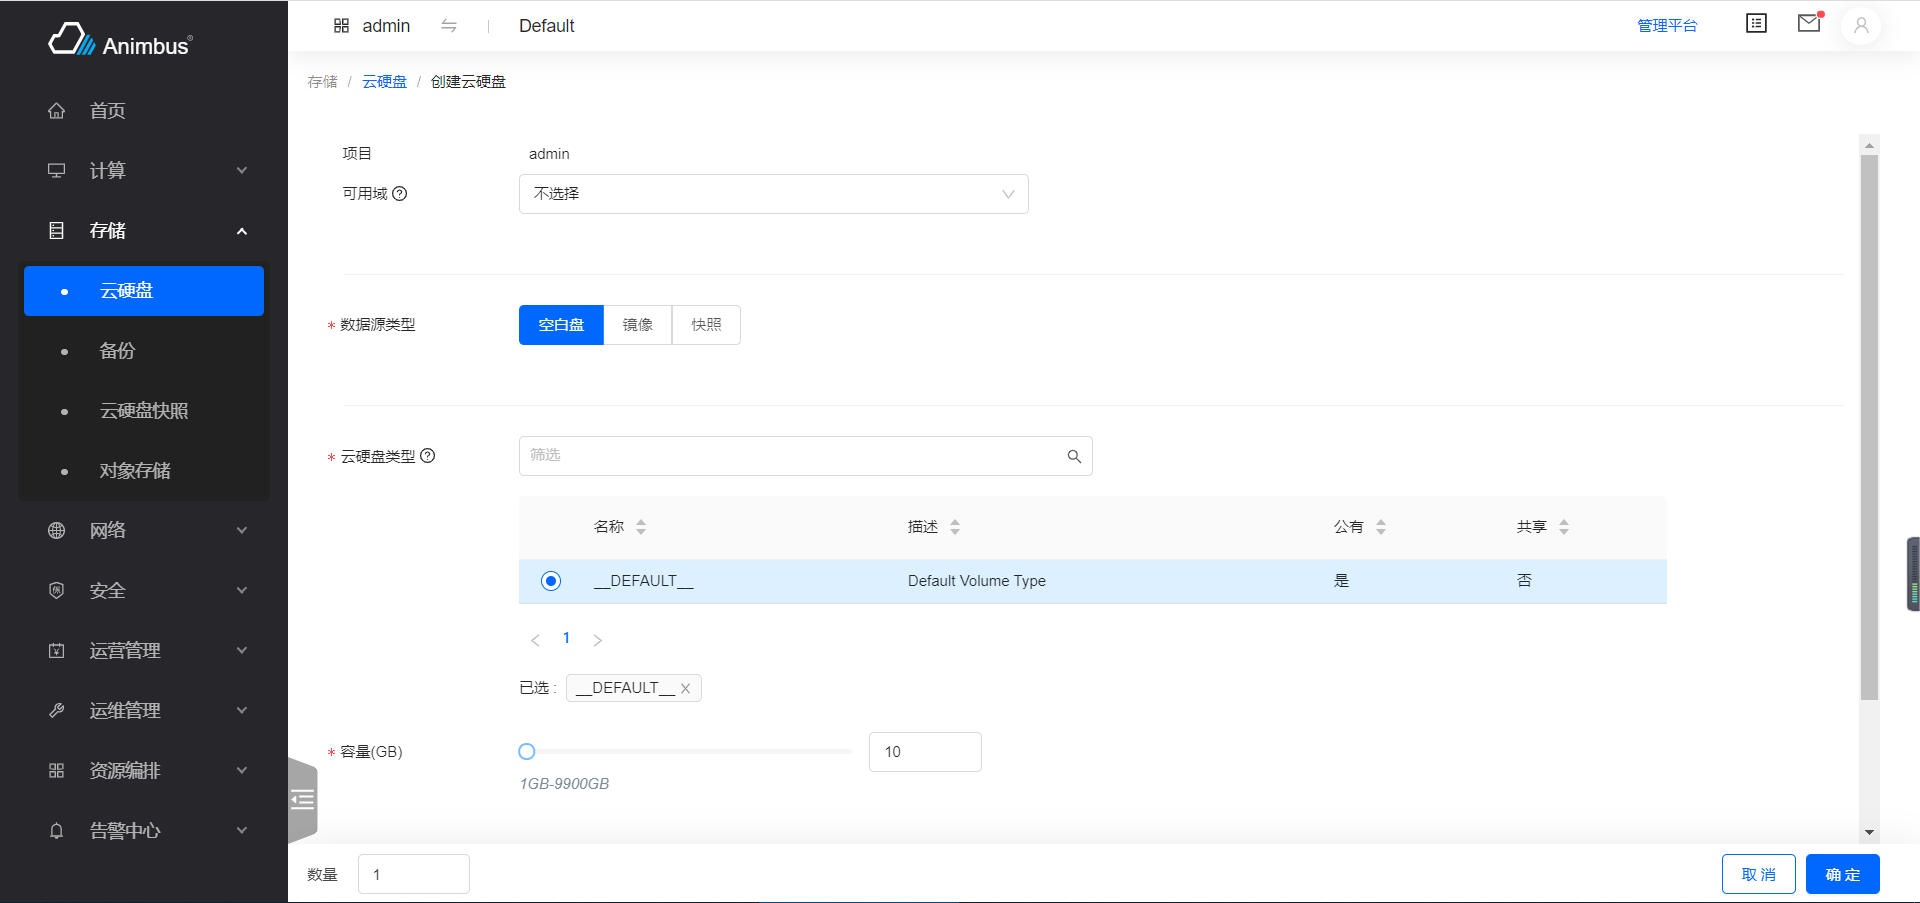
Task: Collapse sidebar using the fold icon
Action: point(302,799)
